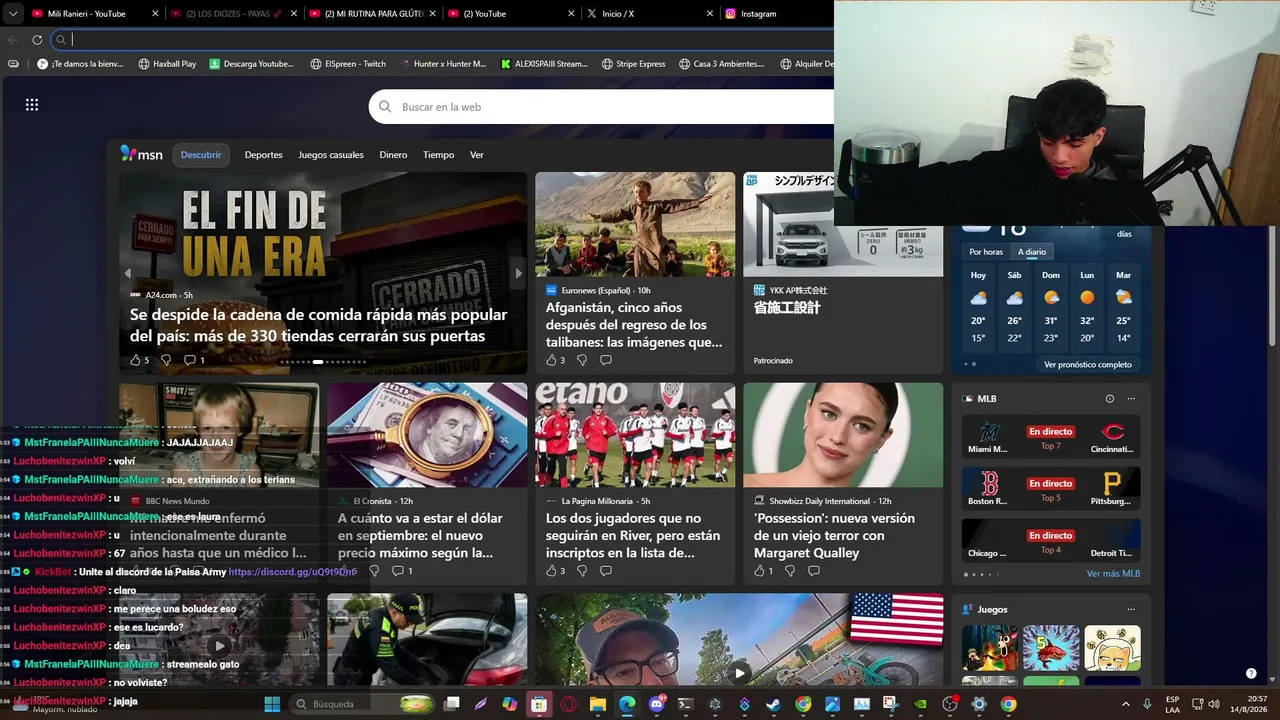Show hidden system tray icons
Screen dimensions: 1280x720
point(1125,704)
